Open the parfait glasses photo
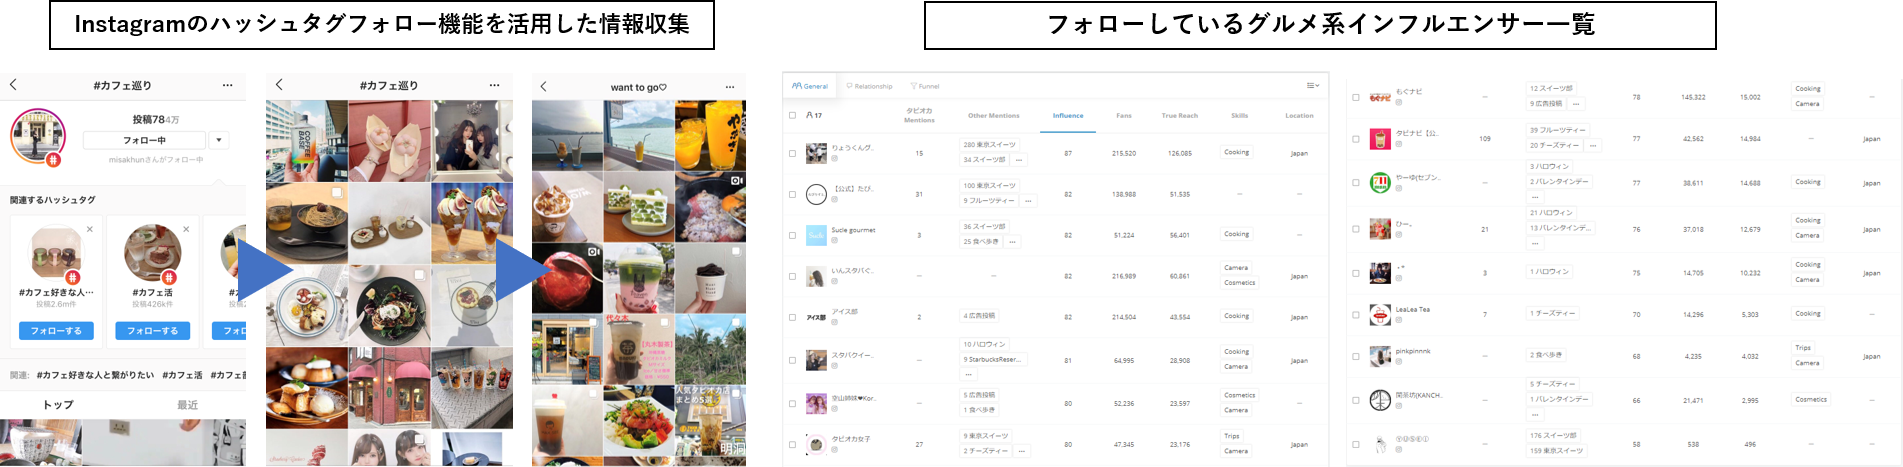This screenshot has height=467, width=1903. (472, 222)
